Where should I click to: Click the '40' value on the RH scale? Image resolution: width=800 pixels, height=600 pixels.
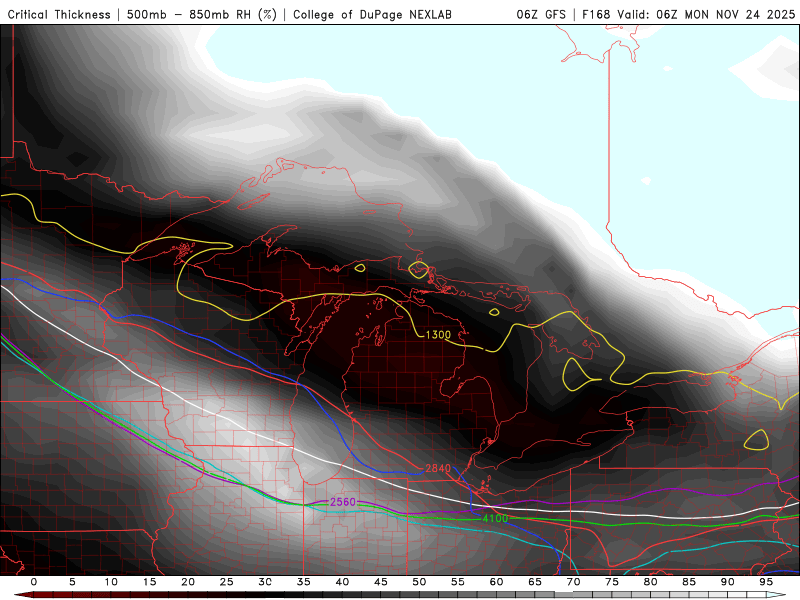342,582
